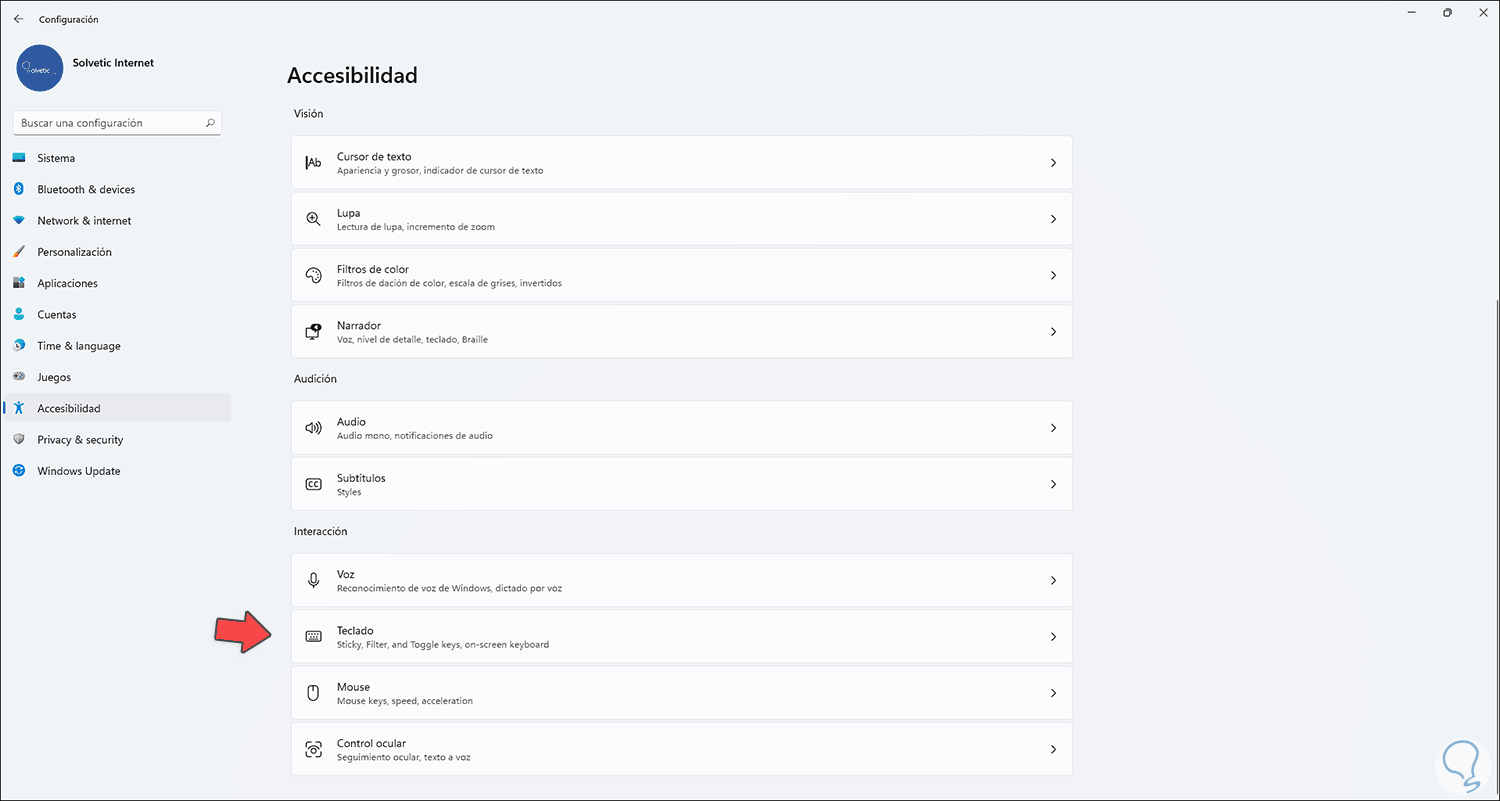Open the Privacy & security page
This screenshot has height=801, width=1500.
(x=80, y=440)
